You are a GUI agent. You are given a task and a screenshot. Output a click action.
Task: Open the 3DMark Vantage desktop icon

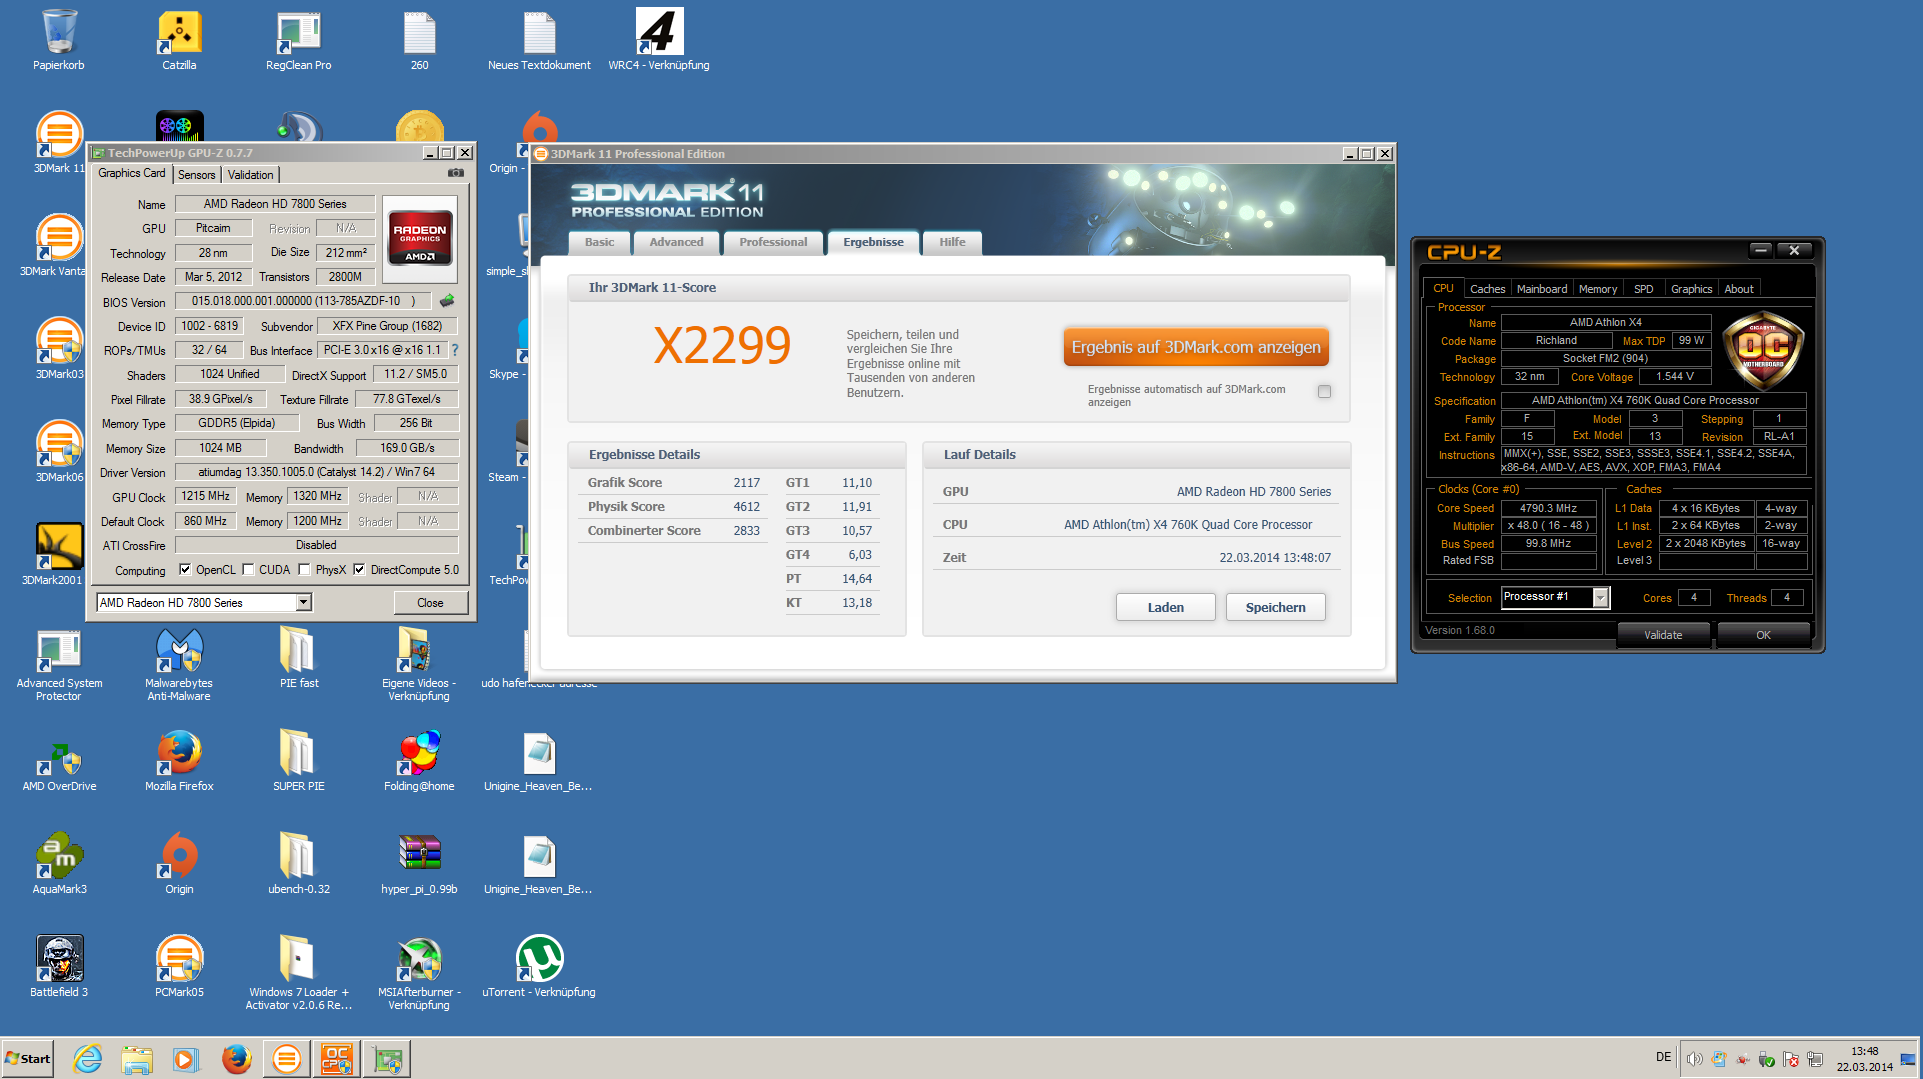[x=59, y=245]
